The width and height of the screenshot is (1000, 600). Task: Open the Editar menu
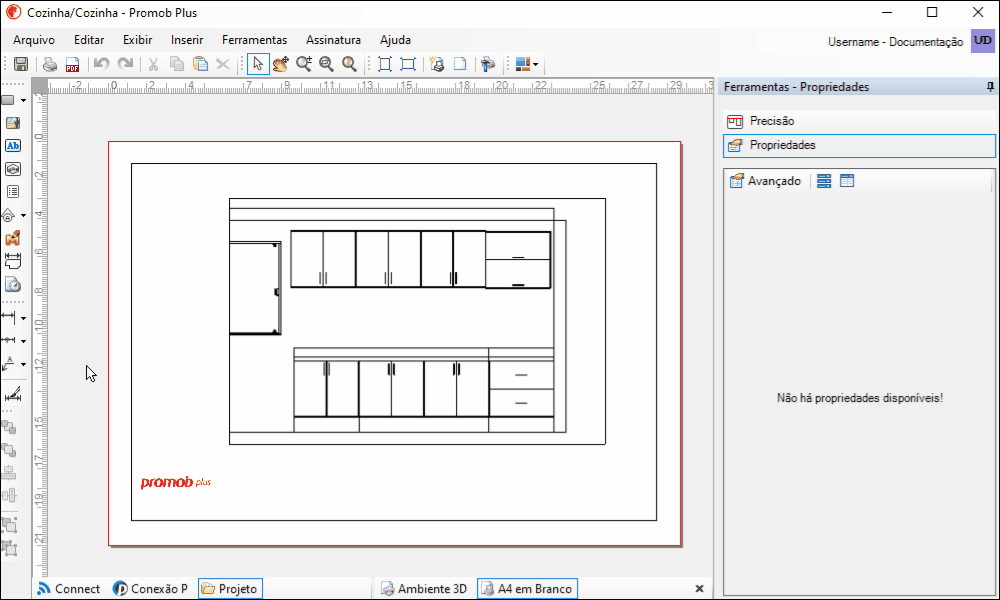(x=89, y=40)
